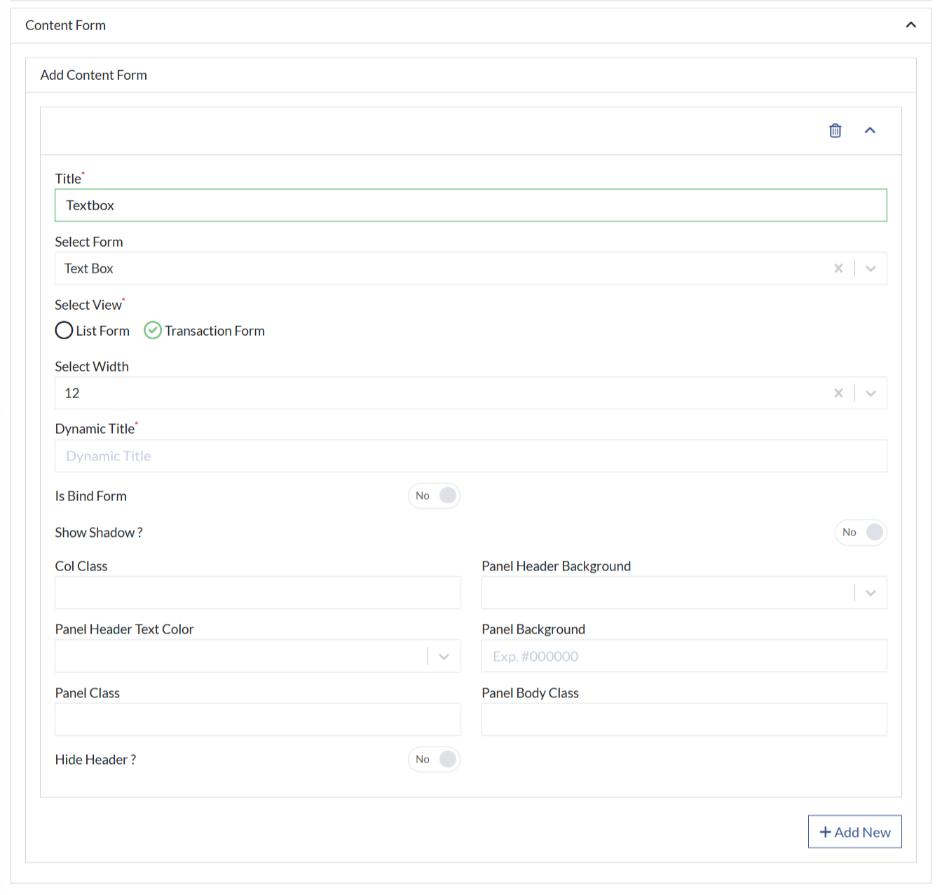Viewport: 942px width, 895px height.
Task: Clear the Select Width value 12
Action: (838, 393)
